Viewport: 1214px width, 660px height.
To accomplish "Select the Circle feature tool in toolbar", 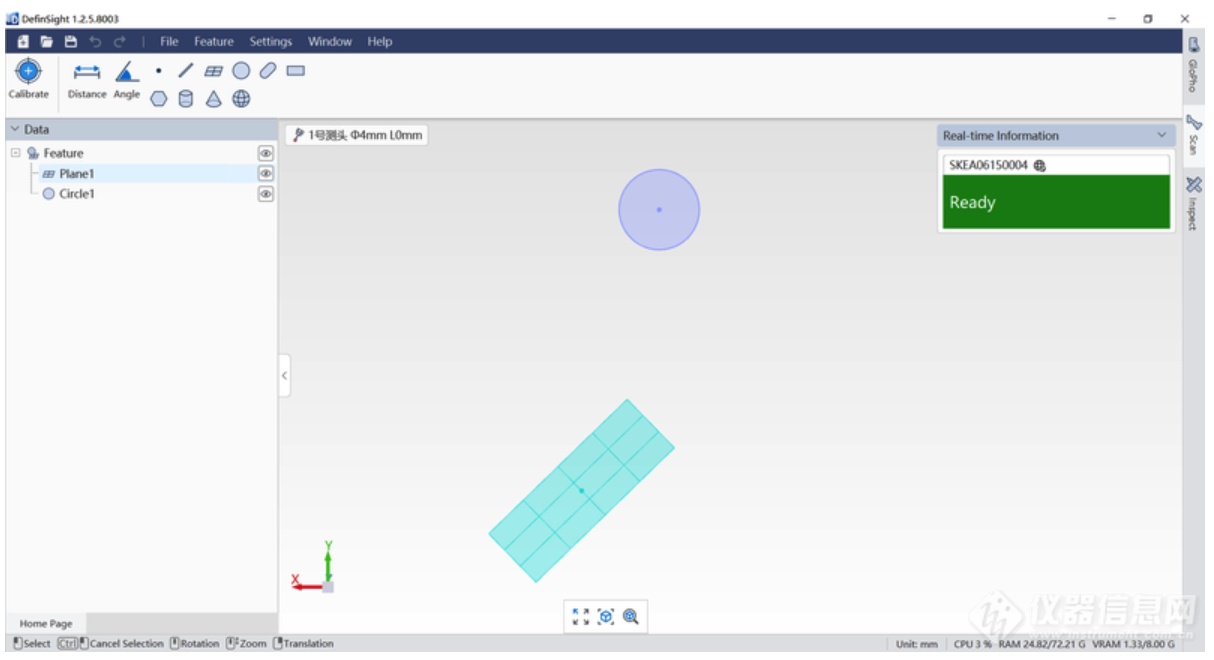I will point(241,71).
